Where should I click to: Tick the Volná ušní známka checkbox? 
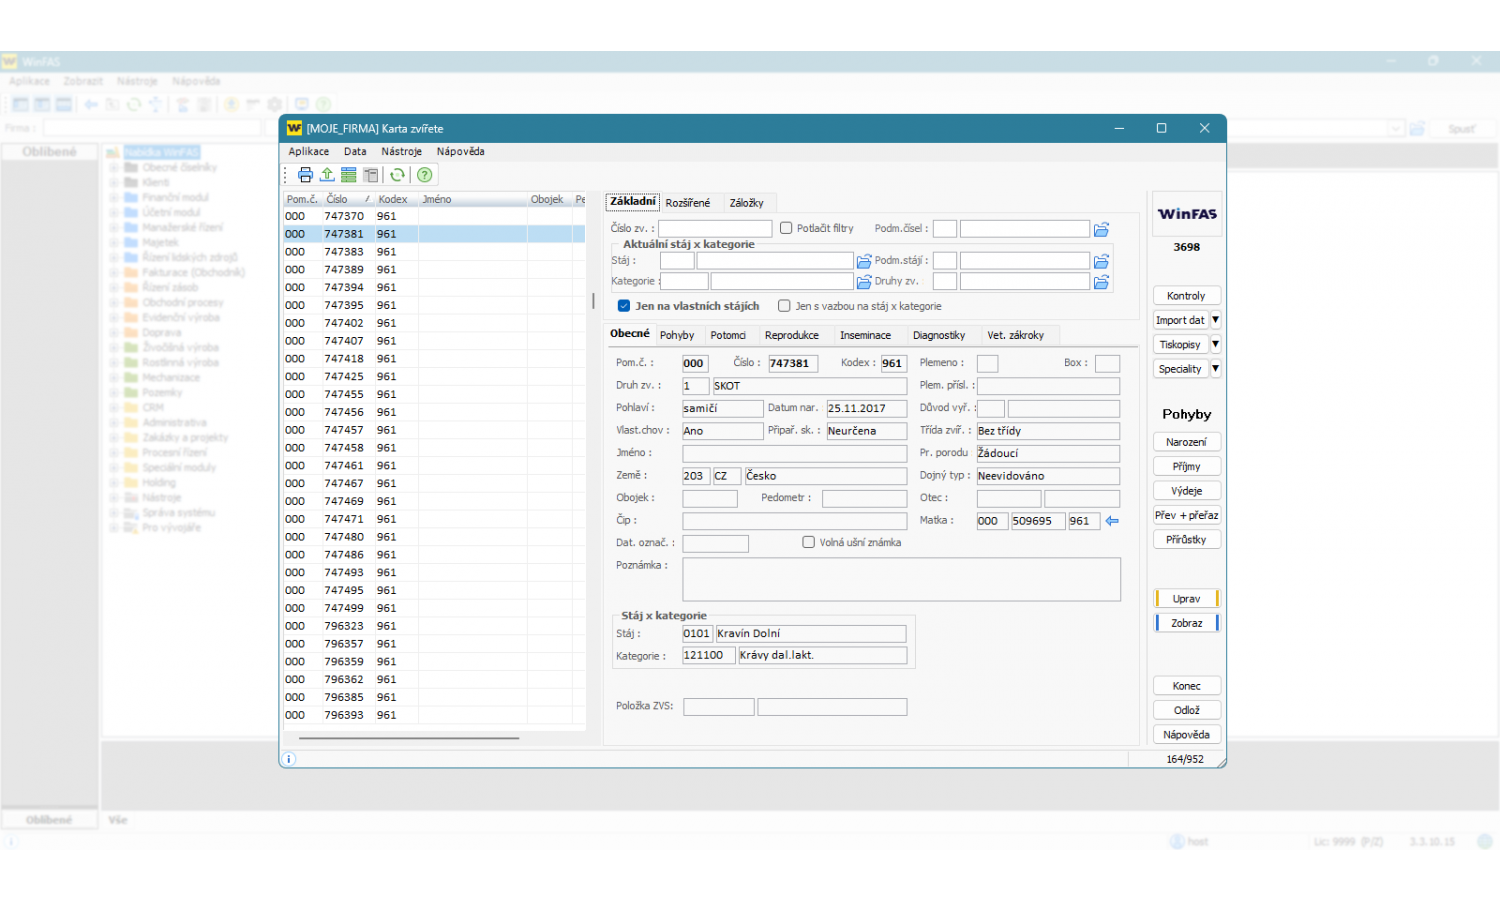click(808, 542)
